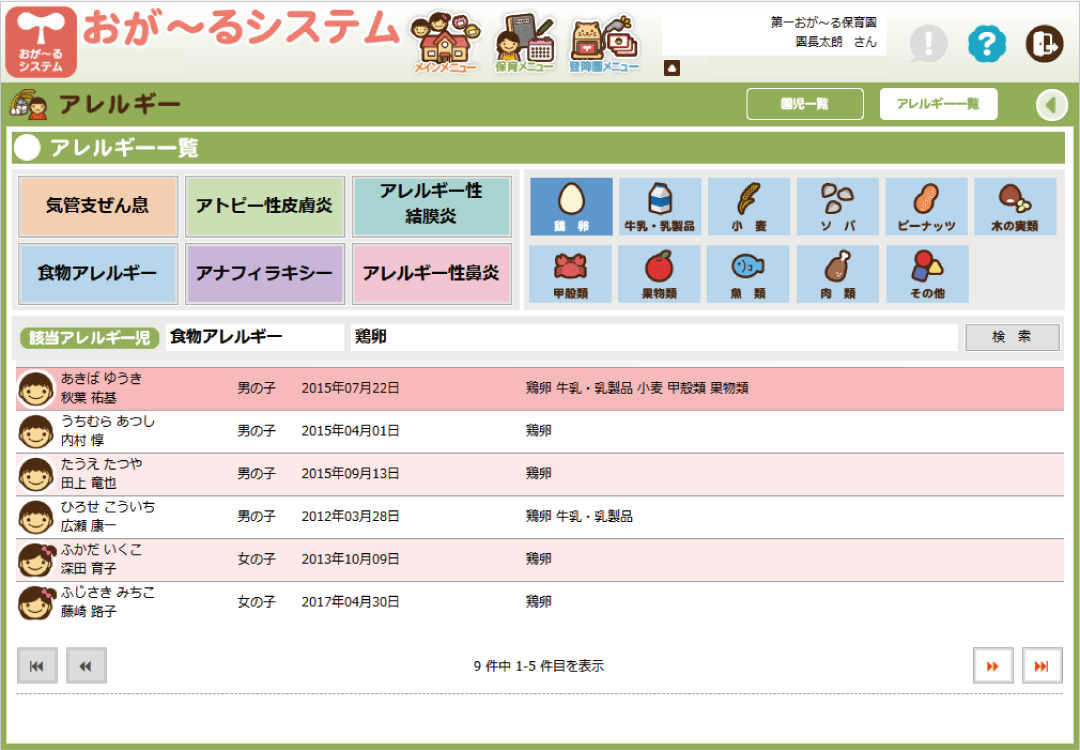Screen dimensions: 1080x750
Task: Choose the アナフィラキシー category button
Action: (x=264, y=273)
